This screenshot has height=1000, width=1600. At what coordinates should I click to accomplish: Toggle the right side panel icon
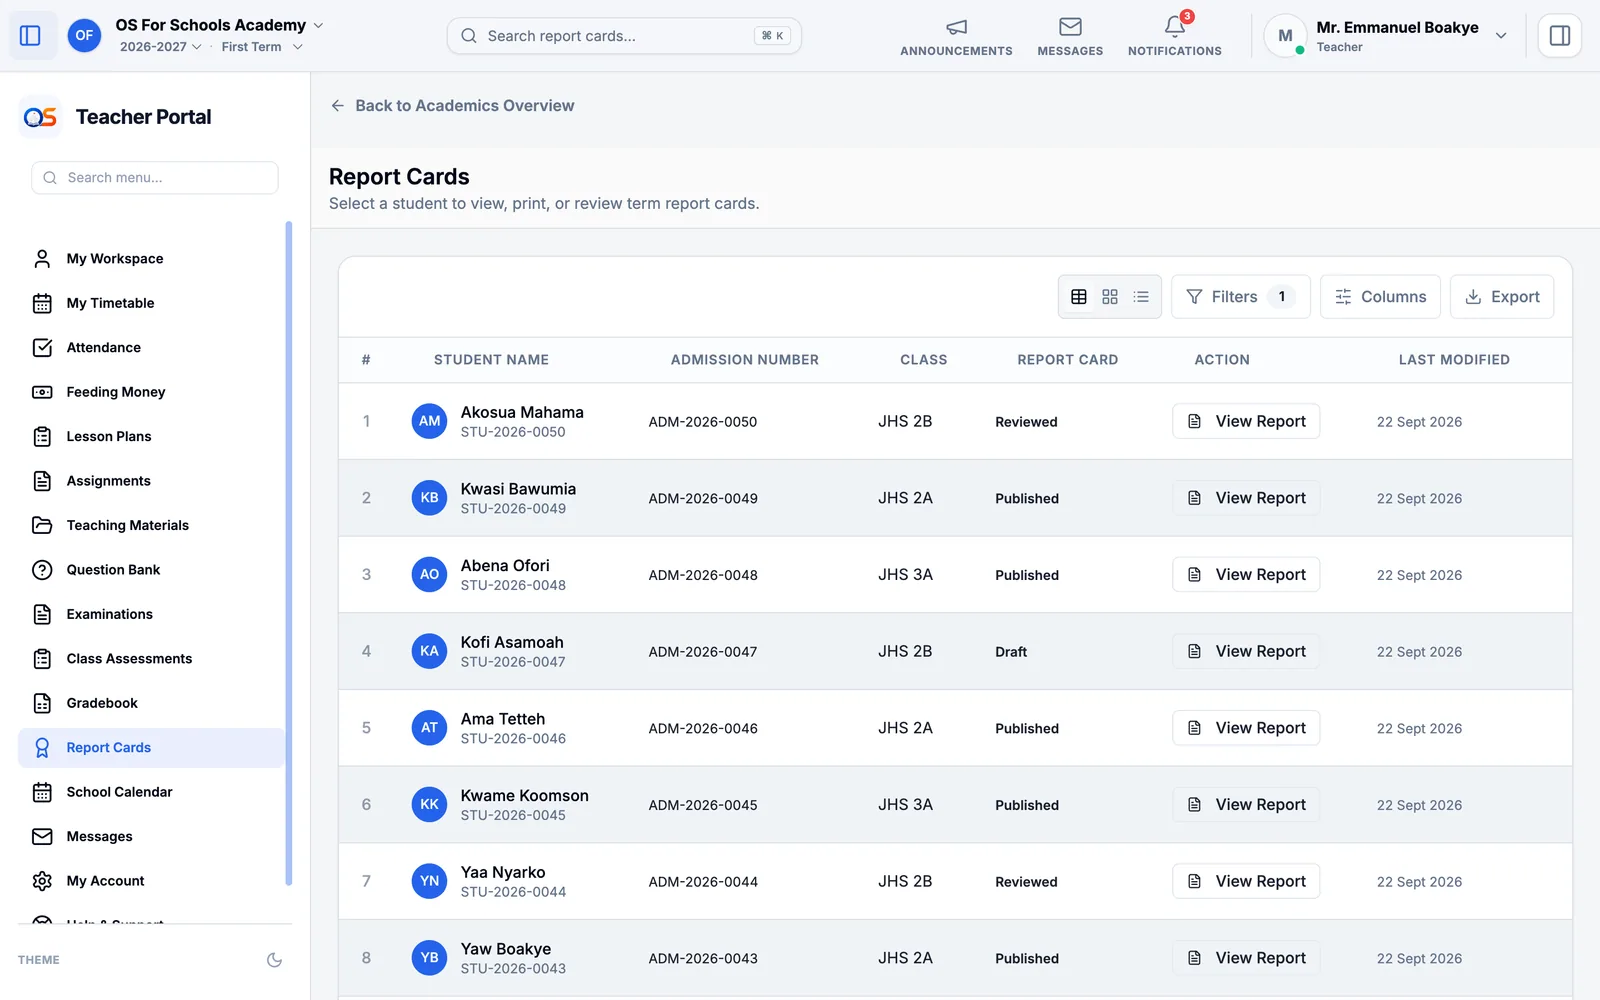pyautogui.click(x=1559, y=36)
